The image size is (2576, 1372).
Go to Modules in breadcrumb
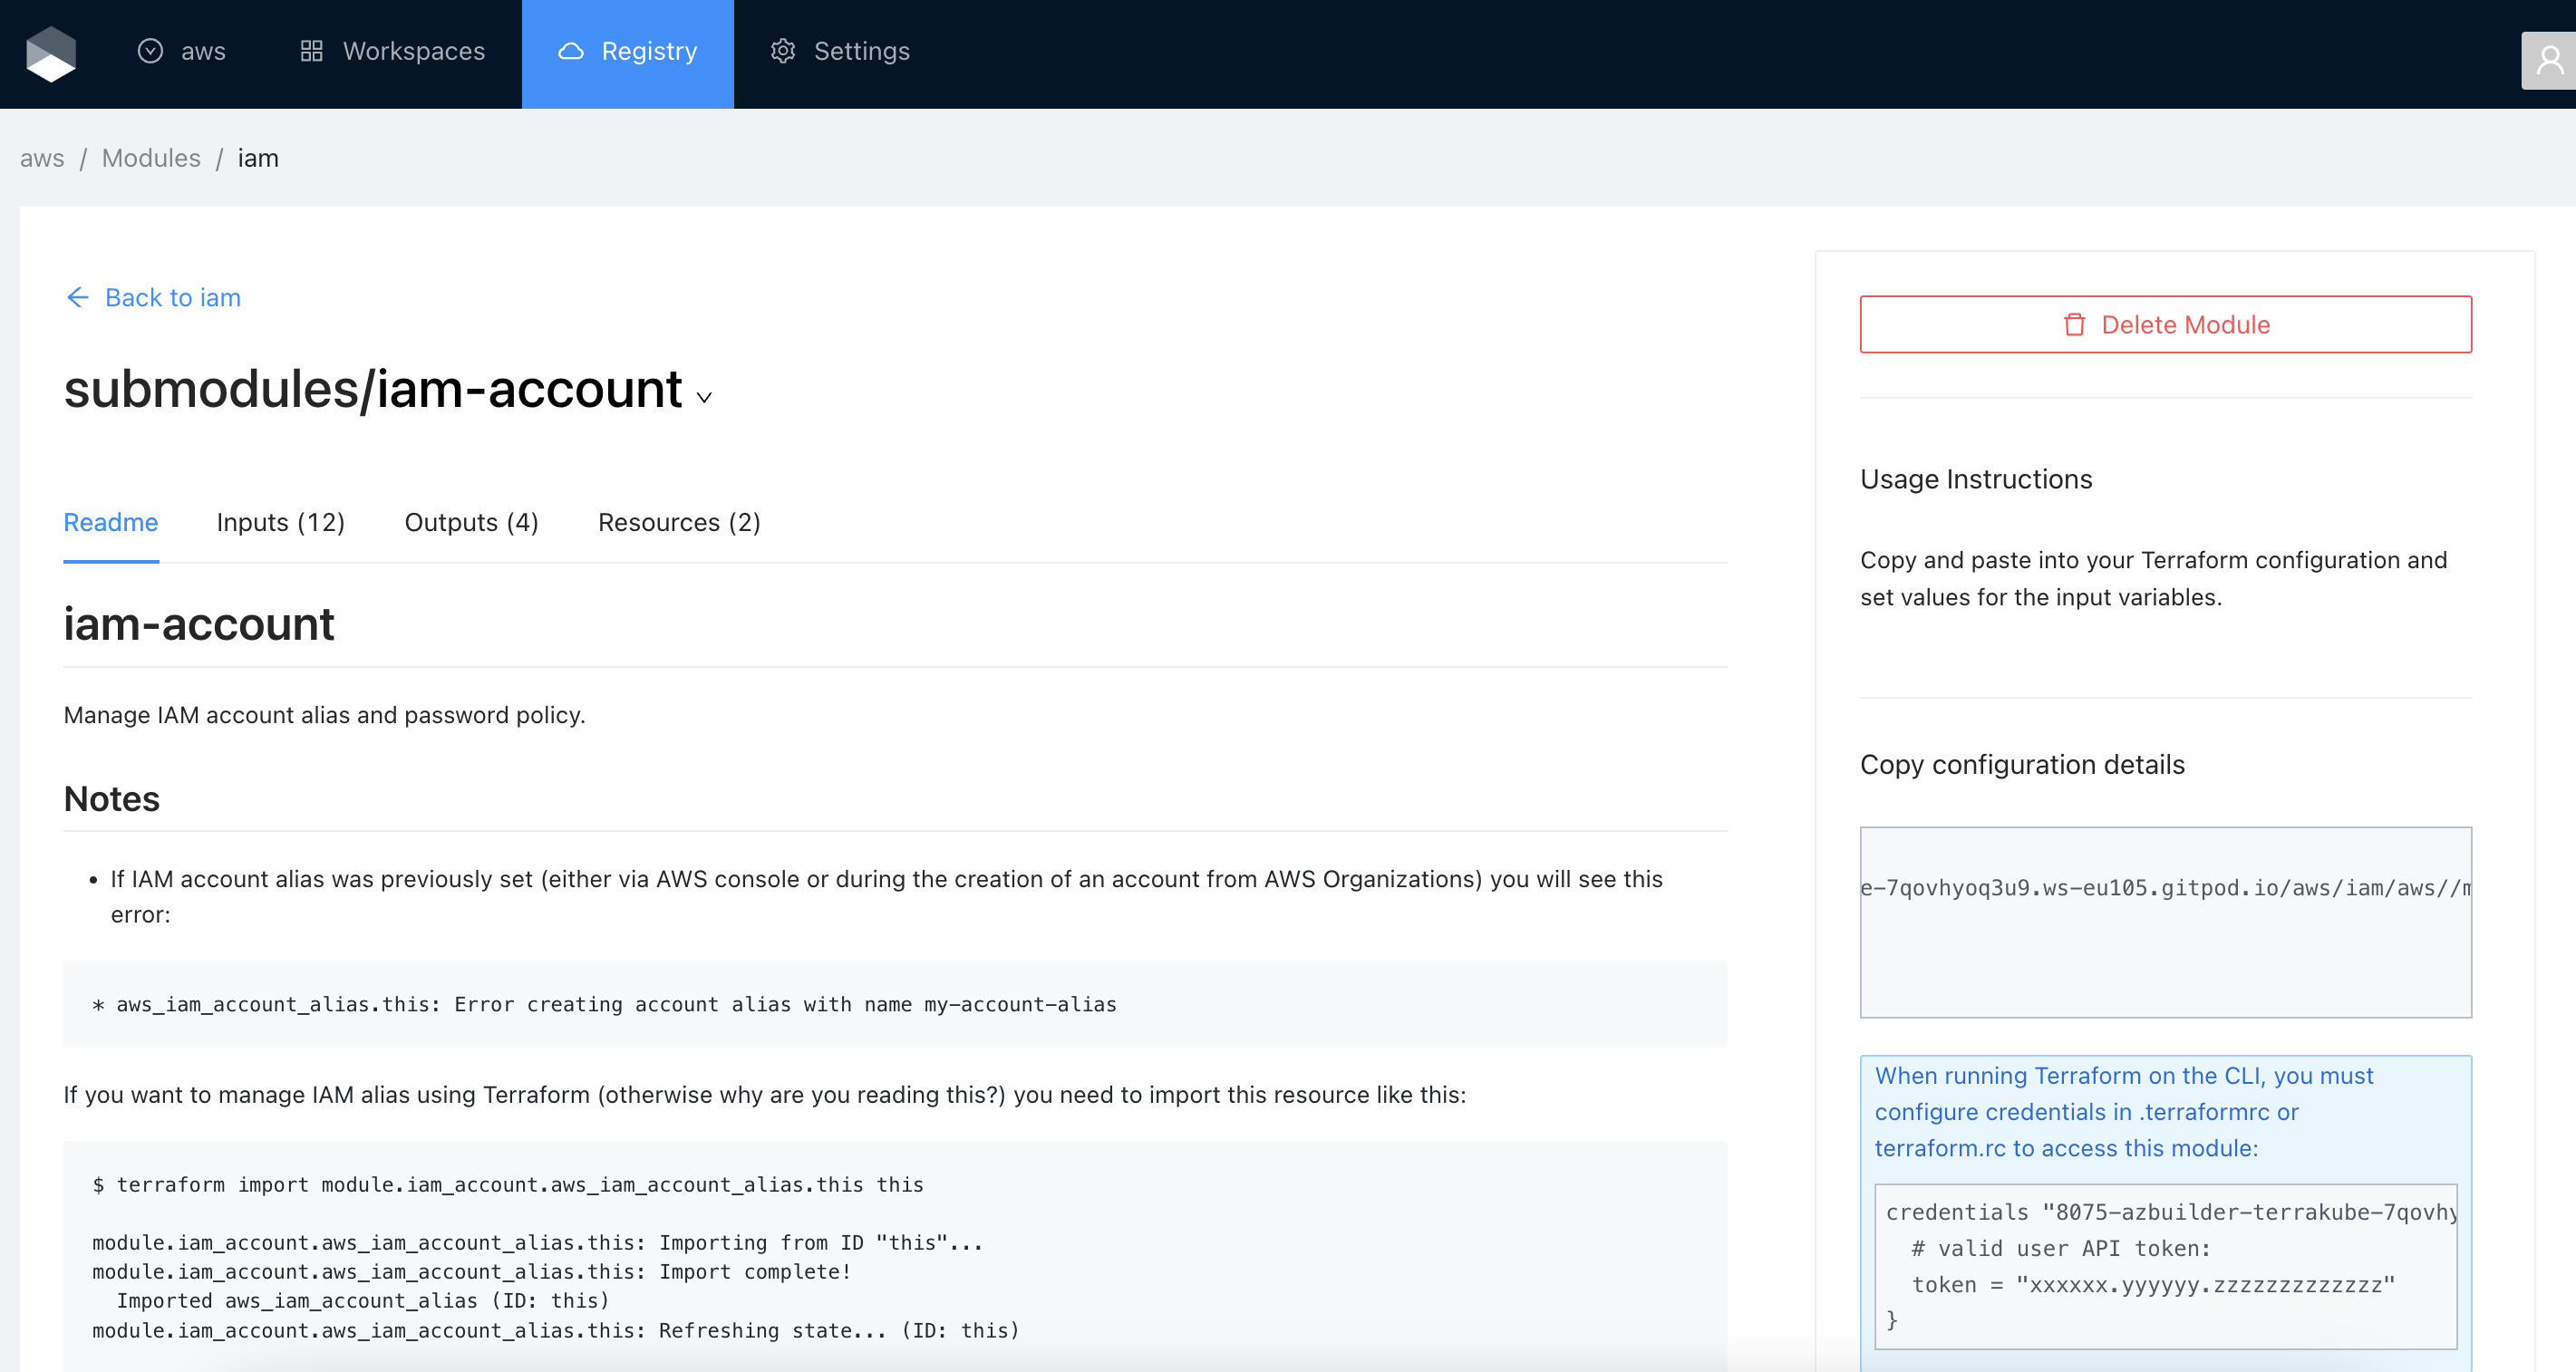point(151,158)
